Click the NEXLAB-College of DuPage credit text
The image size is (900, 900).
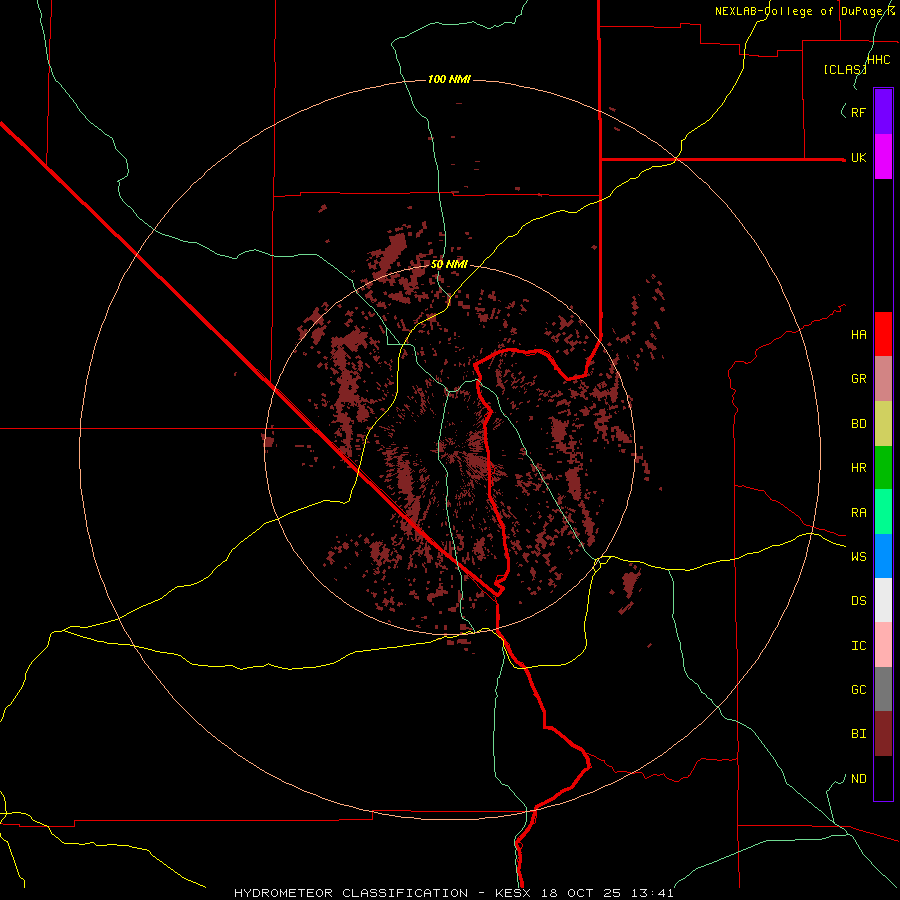tap(804, 11)
